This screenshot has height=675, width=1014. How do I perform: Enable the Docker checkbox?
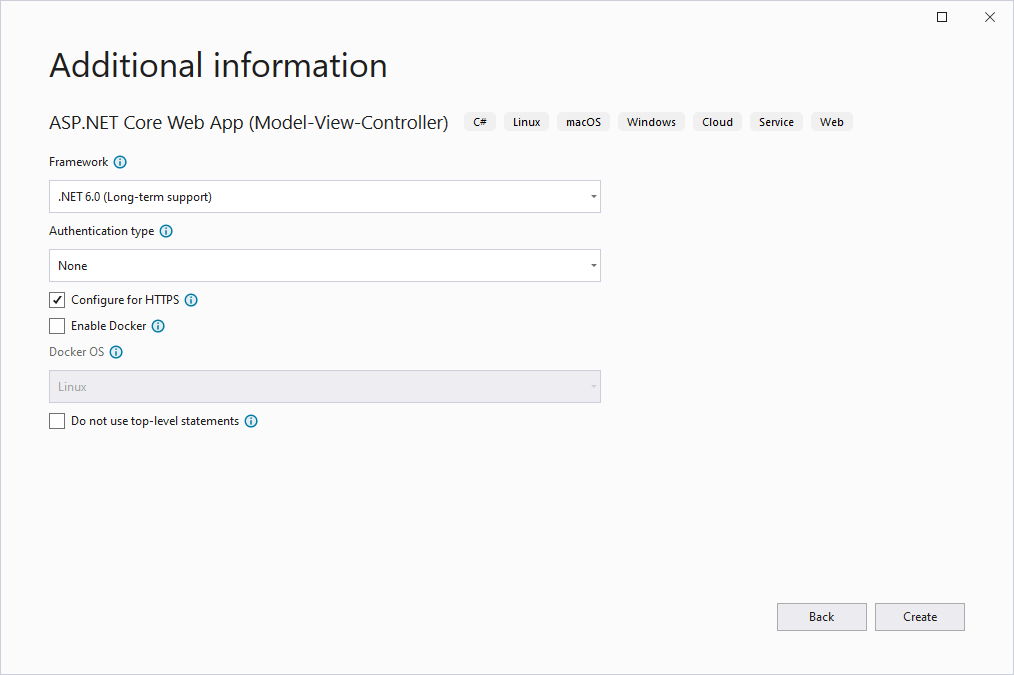[x=57, y=326]
